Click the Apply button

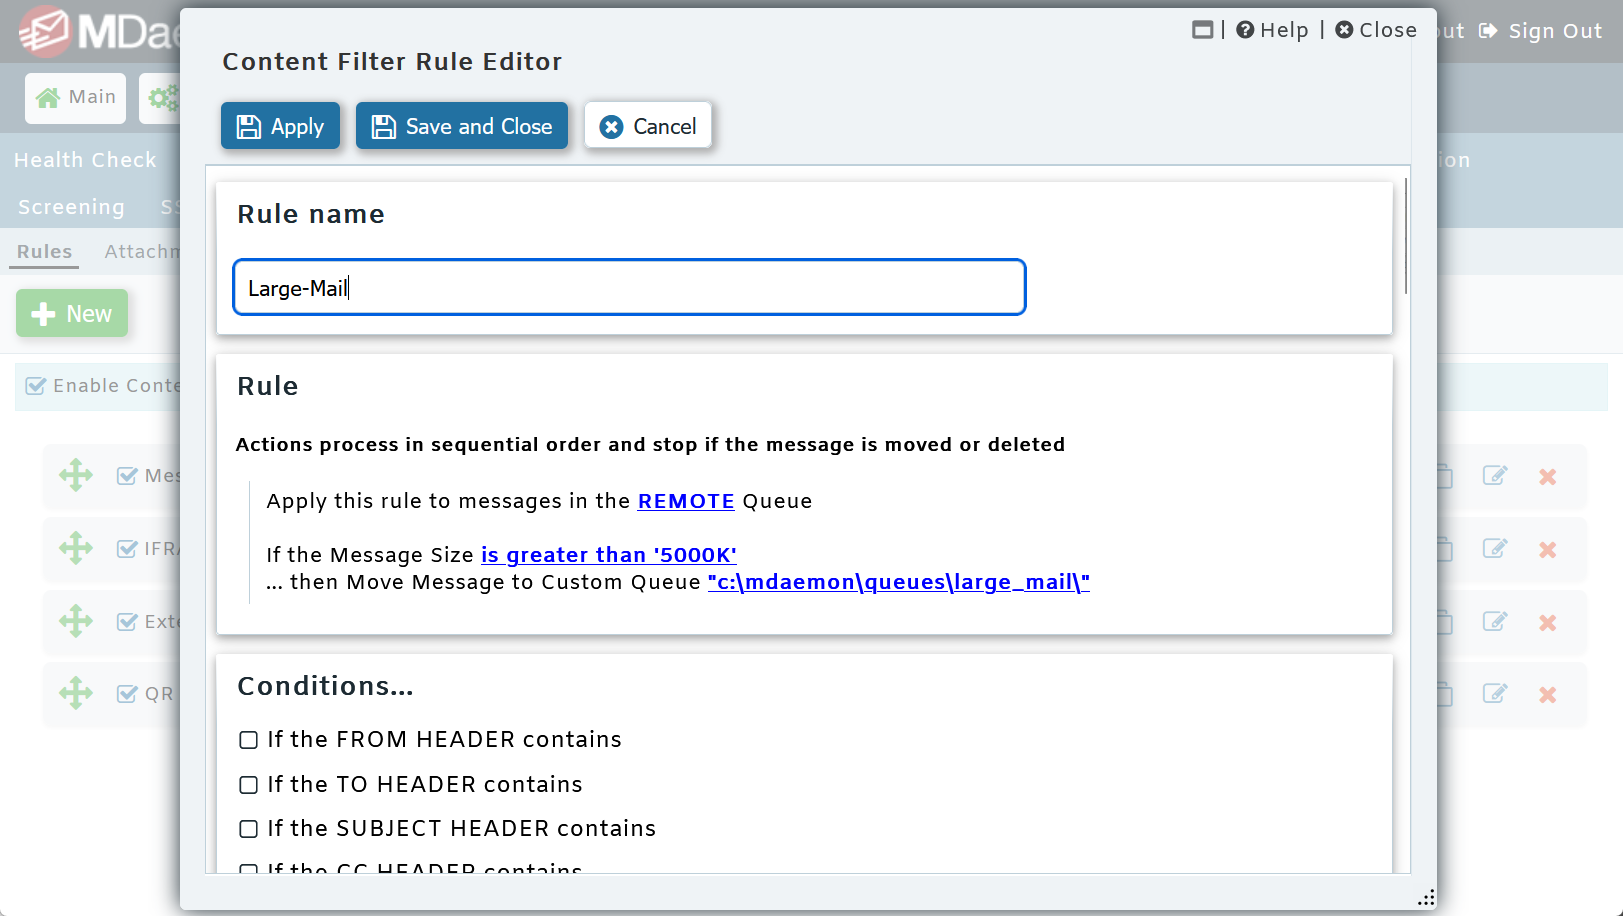(x=280, y=126)
